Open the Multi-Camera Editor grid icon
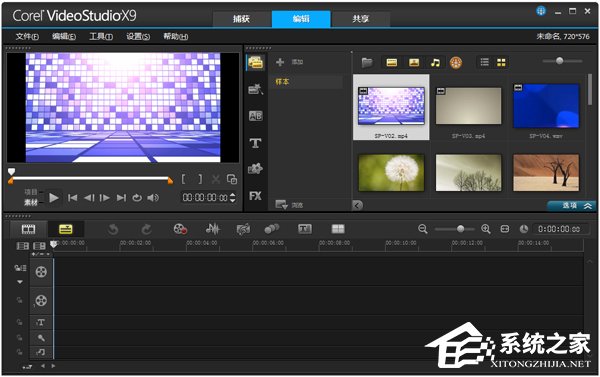This screenshot has height=377, width=600. (x=338, y=229)
